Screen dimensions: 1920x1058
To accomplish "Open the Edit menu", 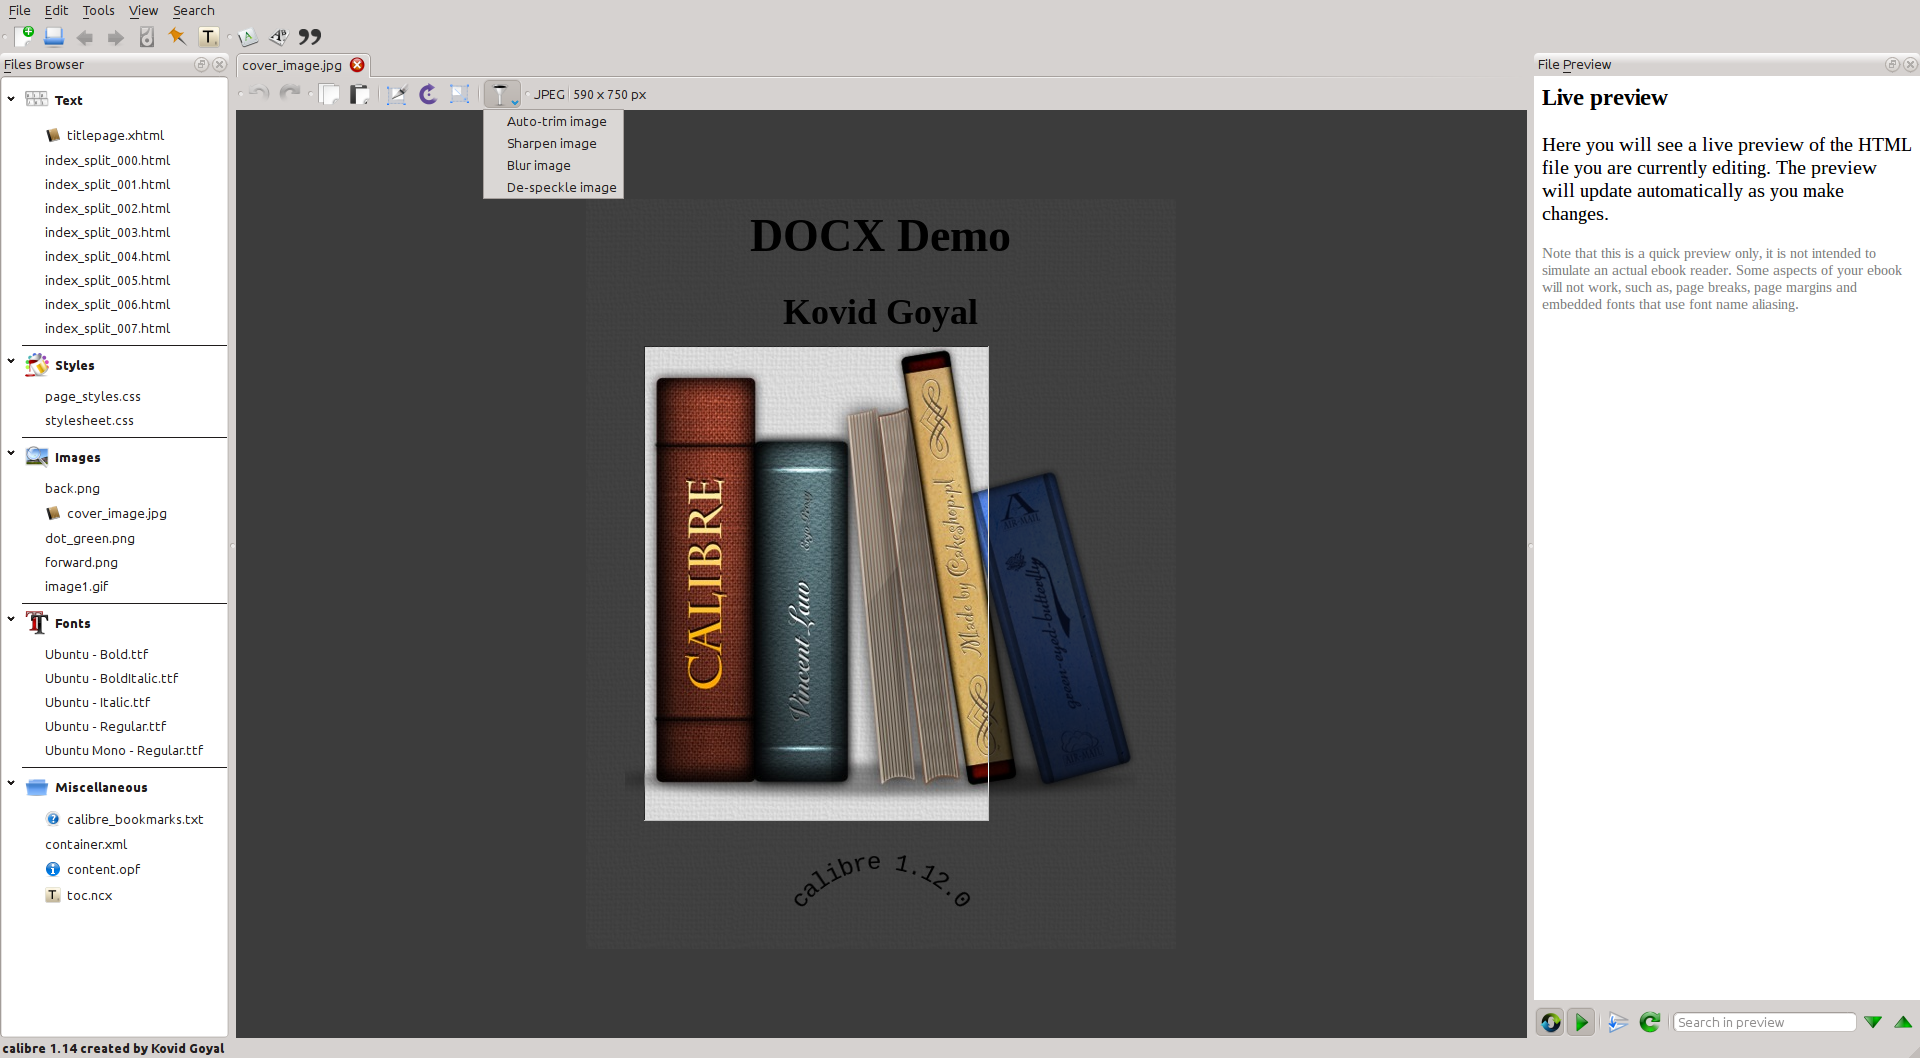I will (56, 11).
